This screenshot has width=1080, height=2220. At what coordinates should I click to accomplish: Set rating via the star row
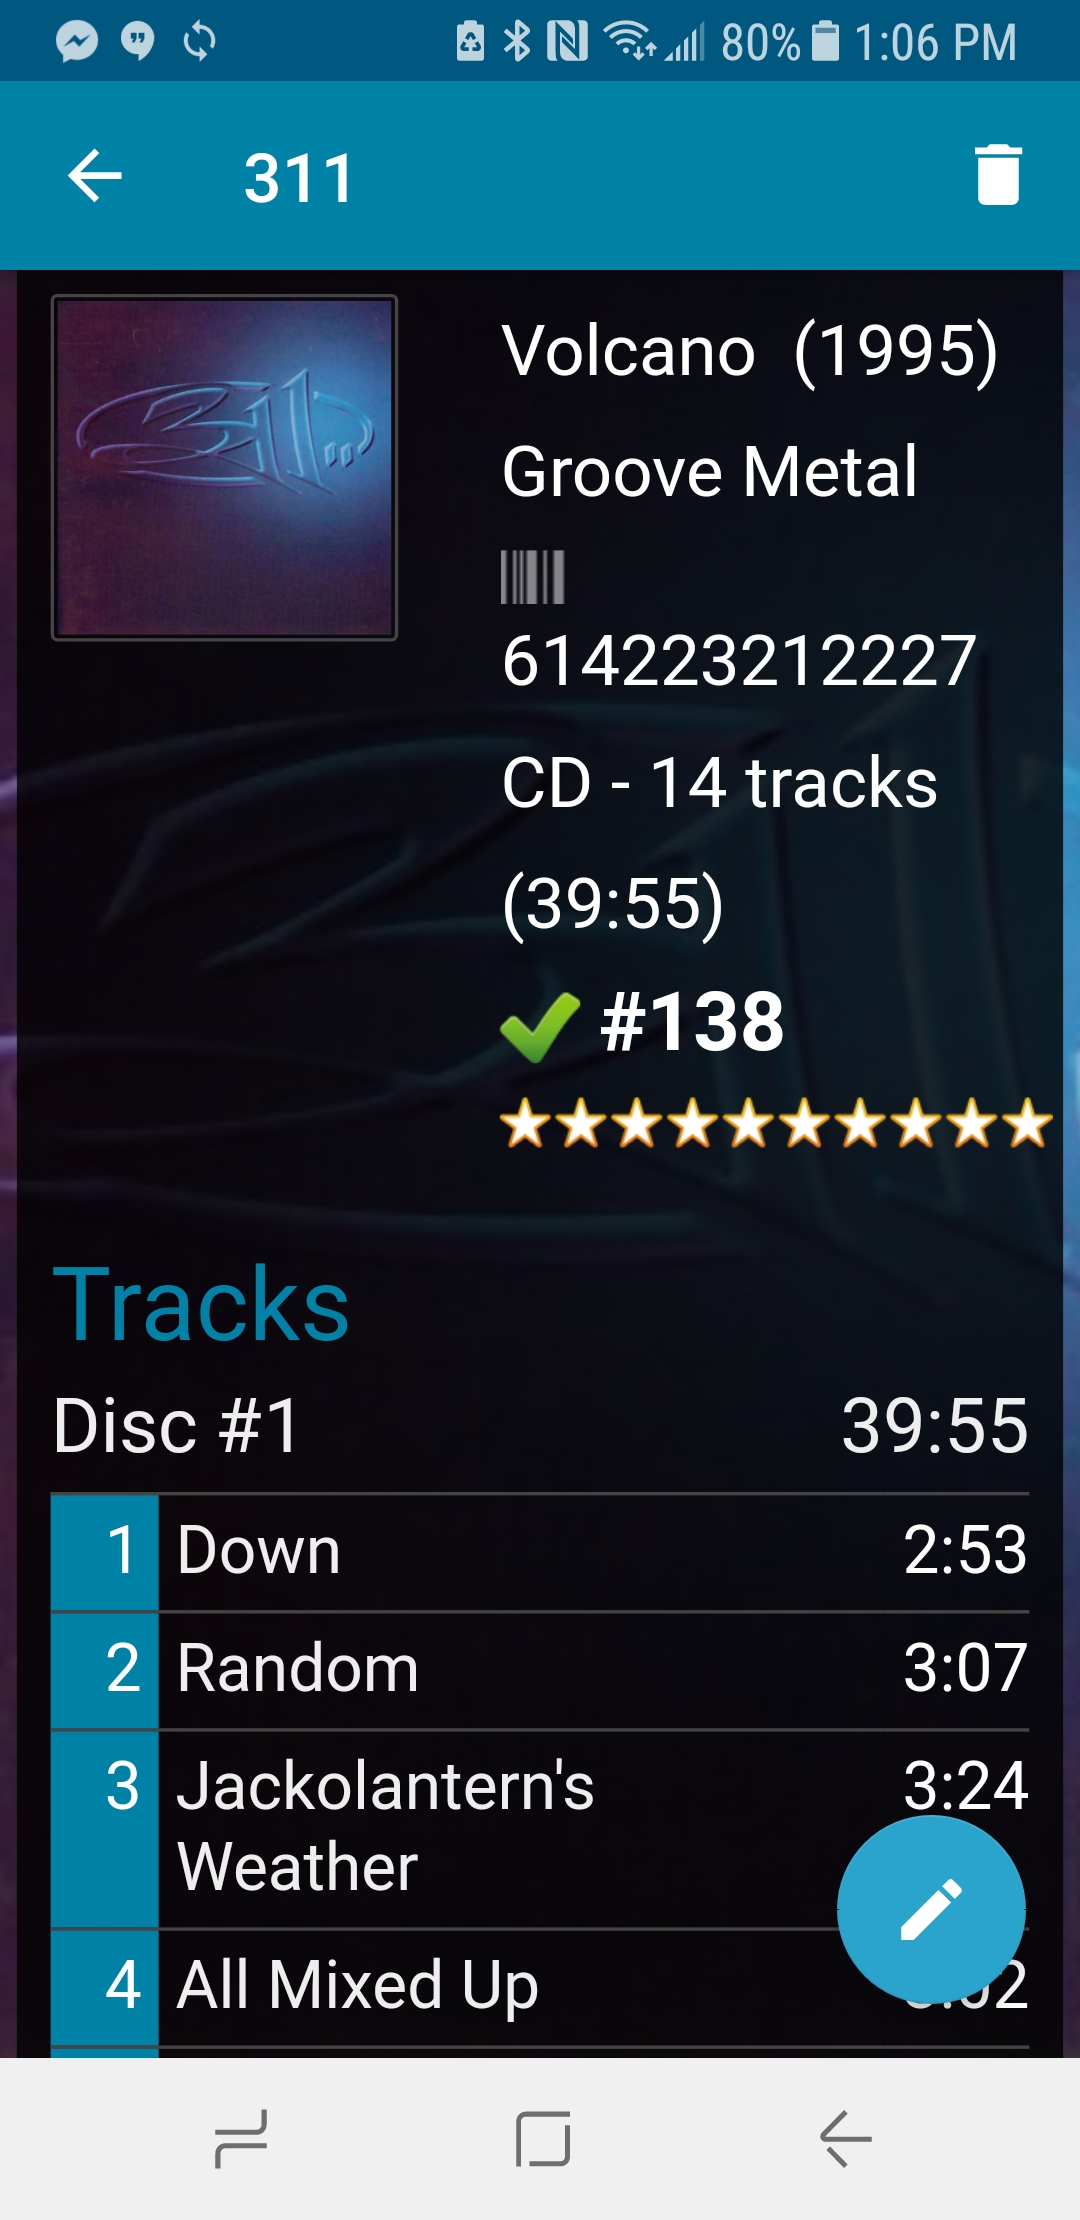pyautogui.click(x=776, y=1123)
